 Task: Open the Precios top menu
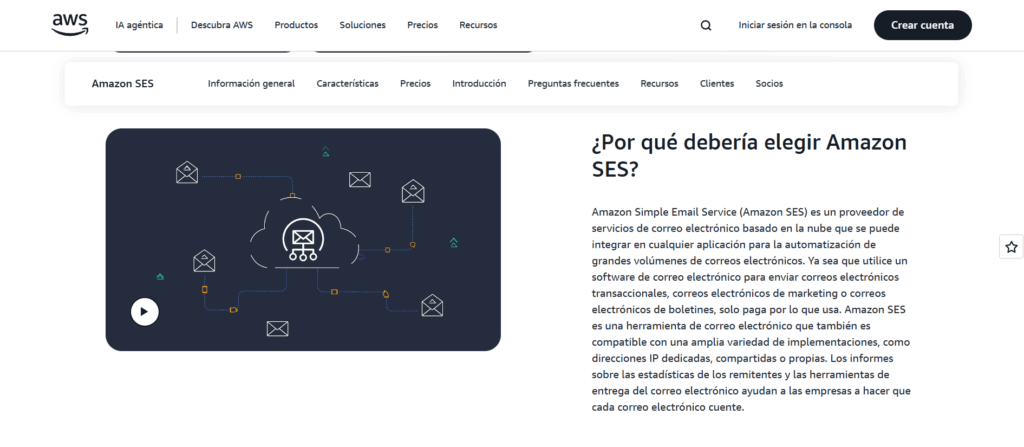422,25
